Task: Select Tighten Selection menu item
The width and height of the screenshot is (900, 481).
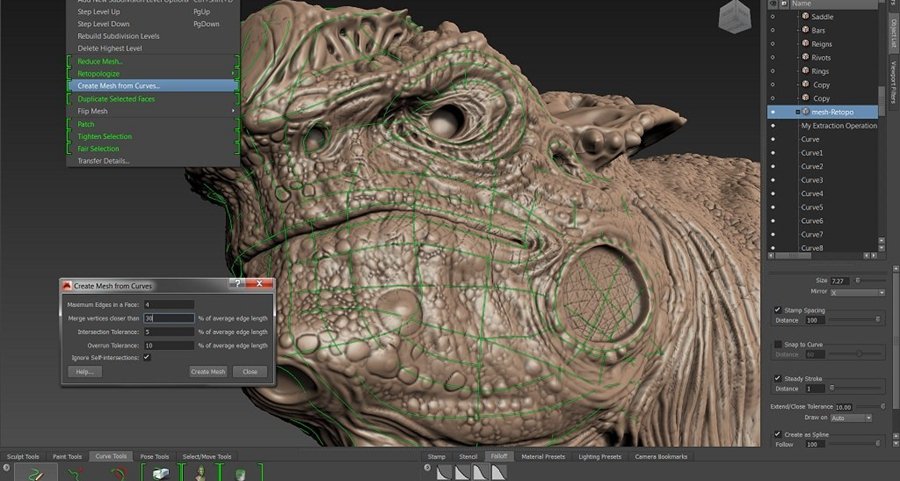Action: pyautogui.click(x=153, y=136)
